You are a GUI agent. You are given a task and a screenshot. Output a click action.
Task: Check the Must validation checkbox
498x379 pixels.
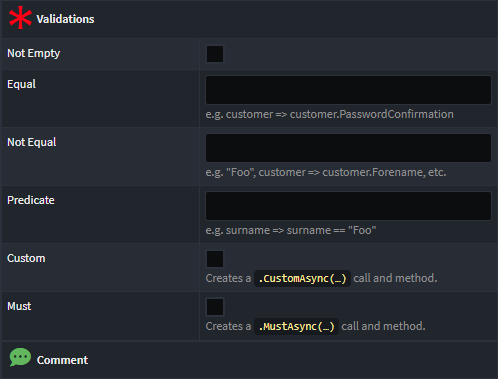click(215, 307)
